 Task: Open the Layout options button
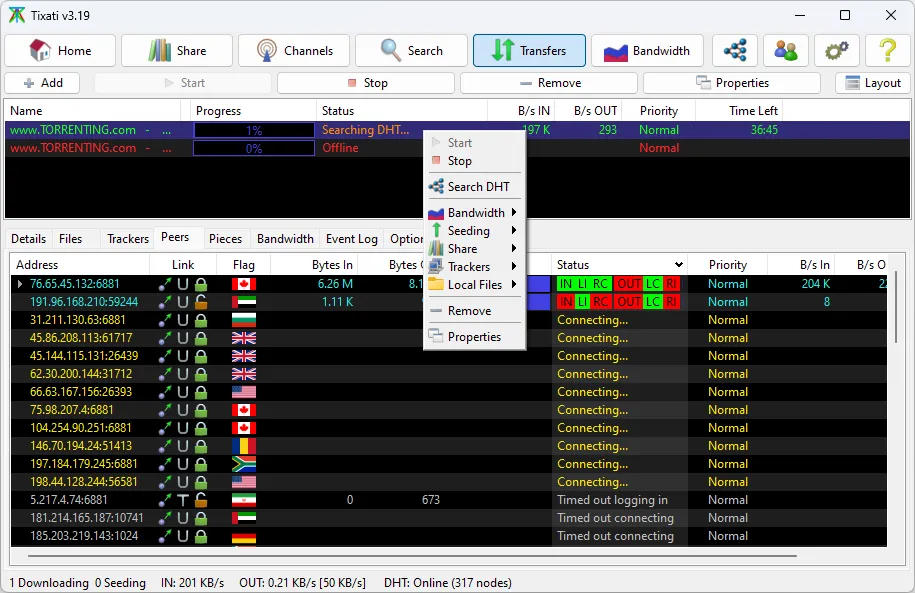[872, 83]
